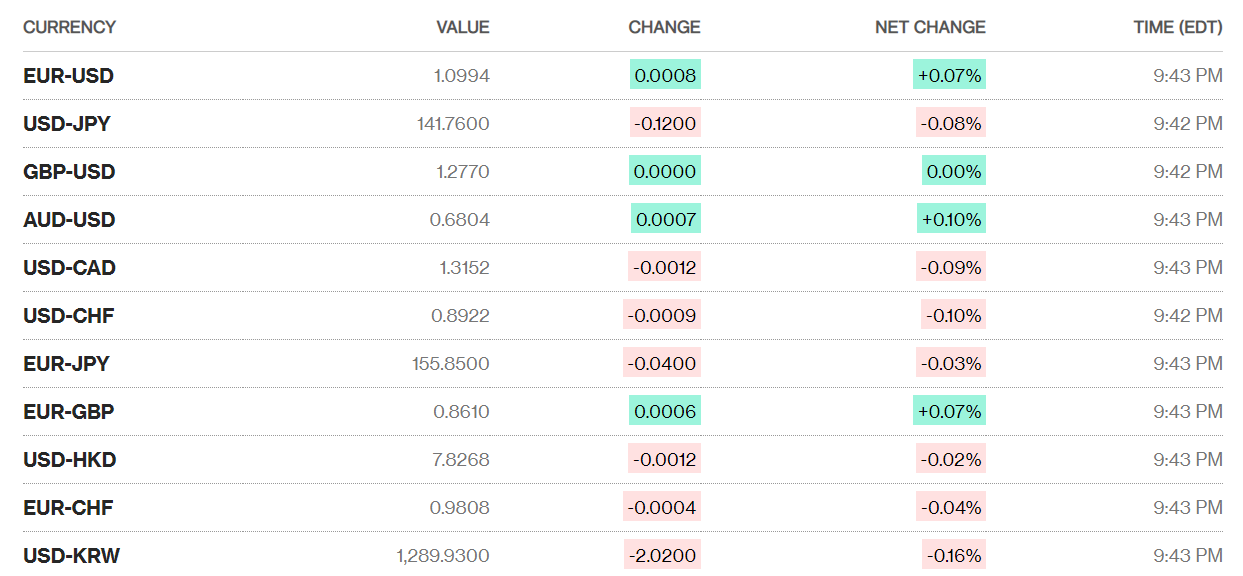The height and width of the screenshot is (576, 1243).
Task: Select the GBP-USD currency row label
Action: point(69,172)
